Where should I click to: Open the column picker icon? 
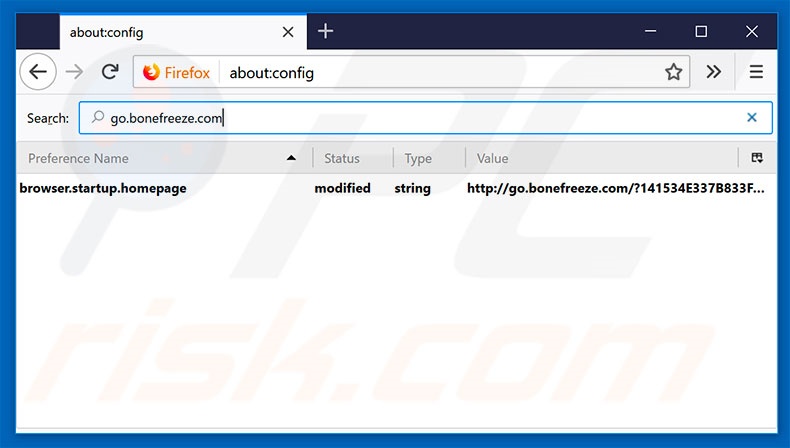pos(757,158)
